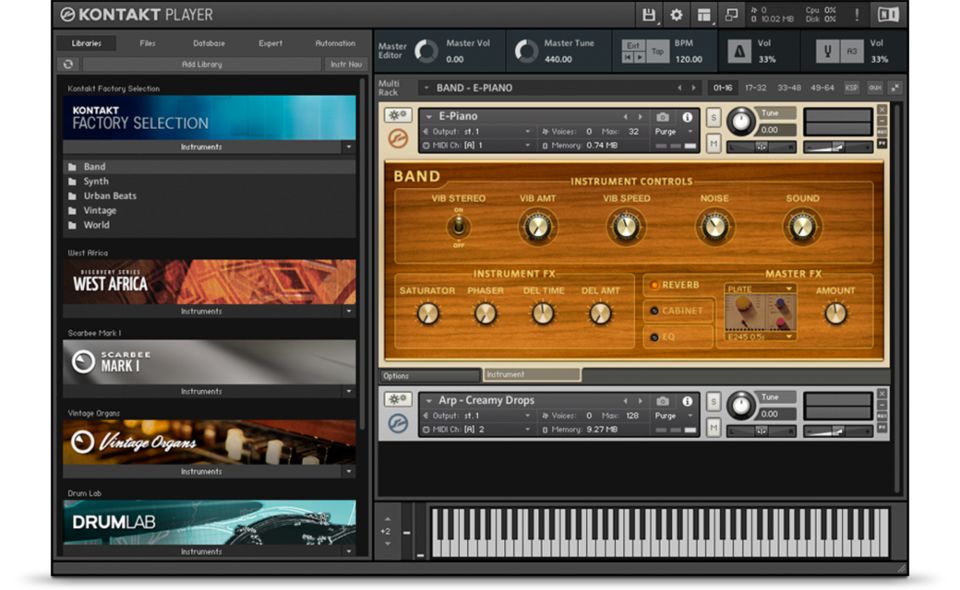Toggle the REVERB master effect
The image size is (960, 590).
(x=656, y=285)
